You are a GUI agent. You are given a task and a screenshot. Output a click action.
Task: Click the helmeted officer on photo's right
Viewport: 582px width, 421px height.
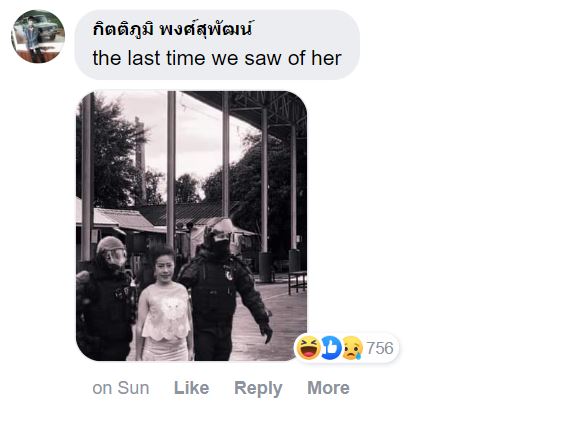tap(223, 290)
